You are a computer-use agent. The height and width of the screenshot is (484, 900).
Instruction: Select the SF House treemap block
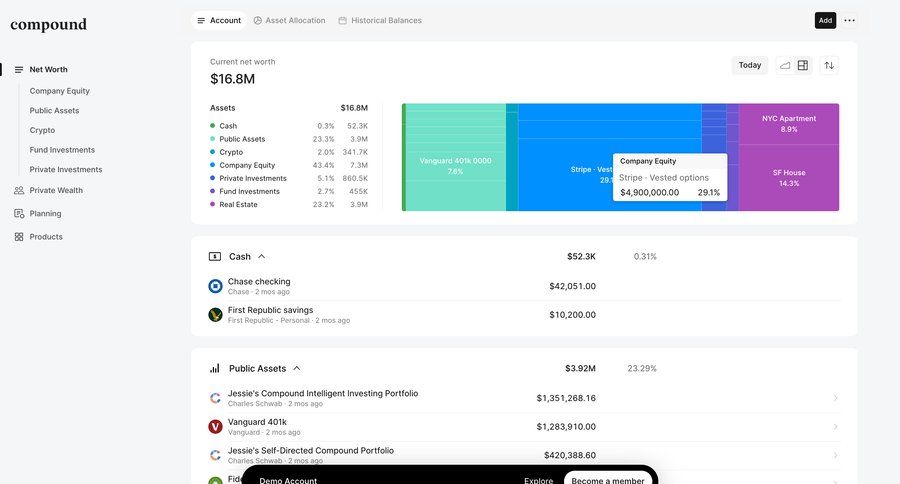789,177
